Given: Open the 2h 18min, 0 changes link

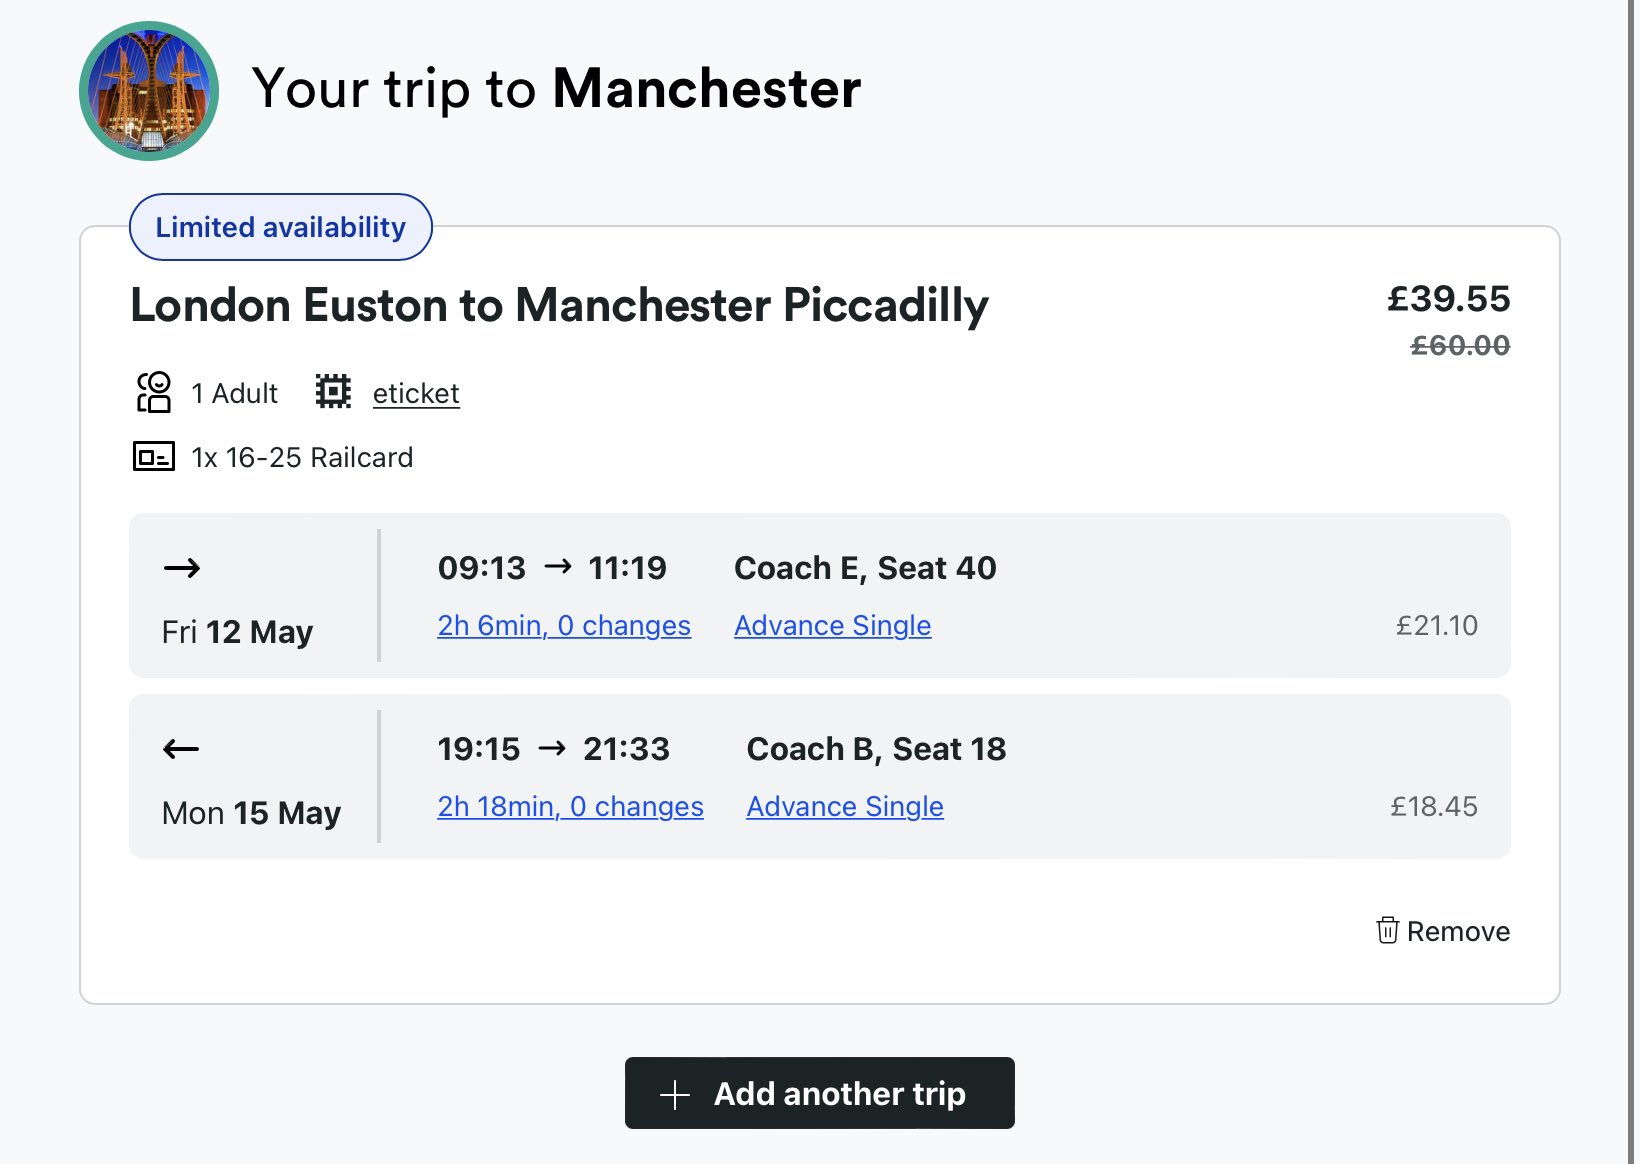Looking at the screenshot, I should [570, 806].
